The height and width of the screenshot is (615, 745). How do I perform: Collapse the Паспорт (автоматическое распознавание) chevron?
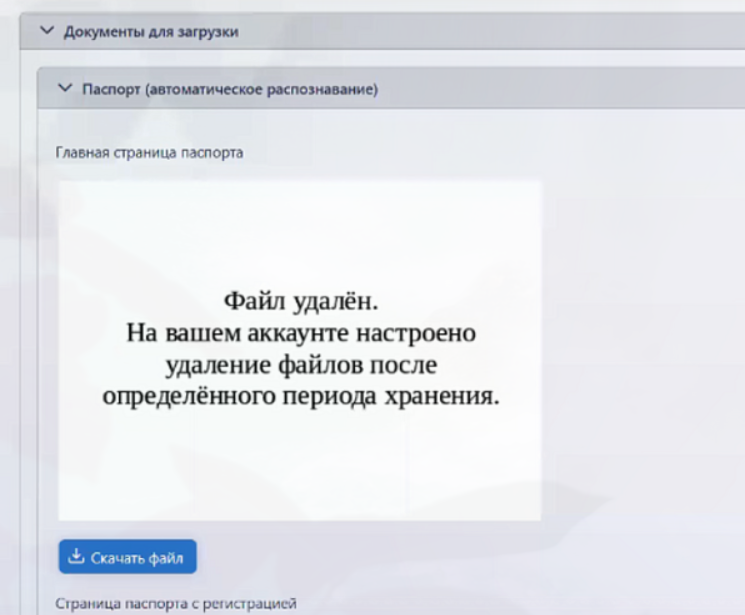[65, 88]
